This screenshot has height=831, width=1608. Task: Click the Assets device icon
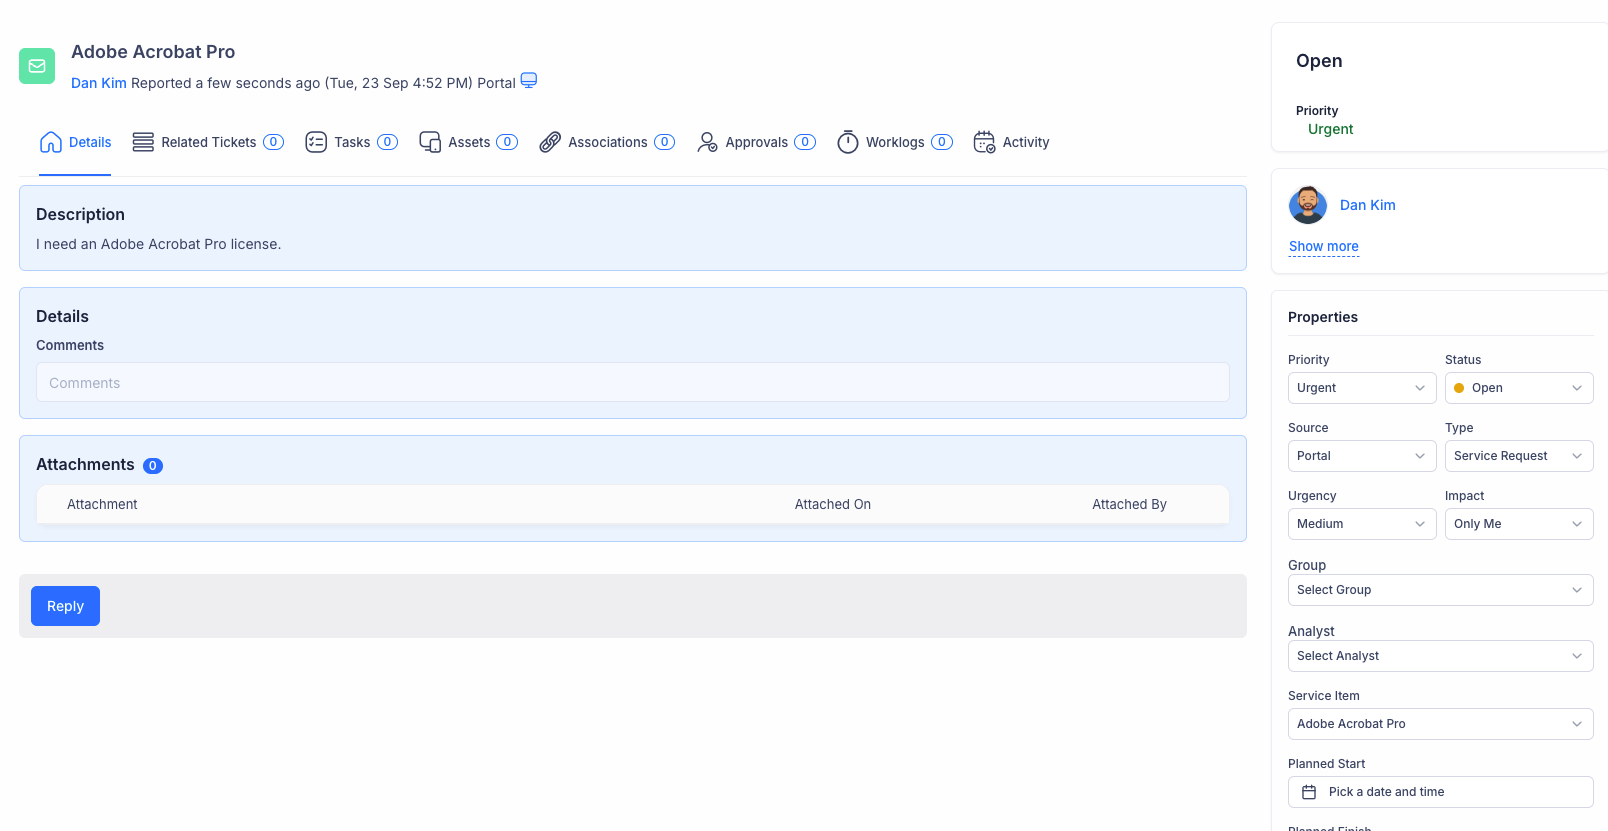pos(430,142)
